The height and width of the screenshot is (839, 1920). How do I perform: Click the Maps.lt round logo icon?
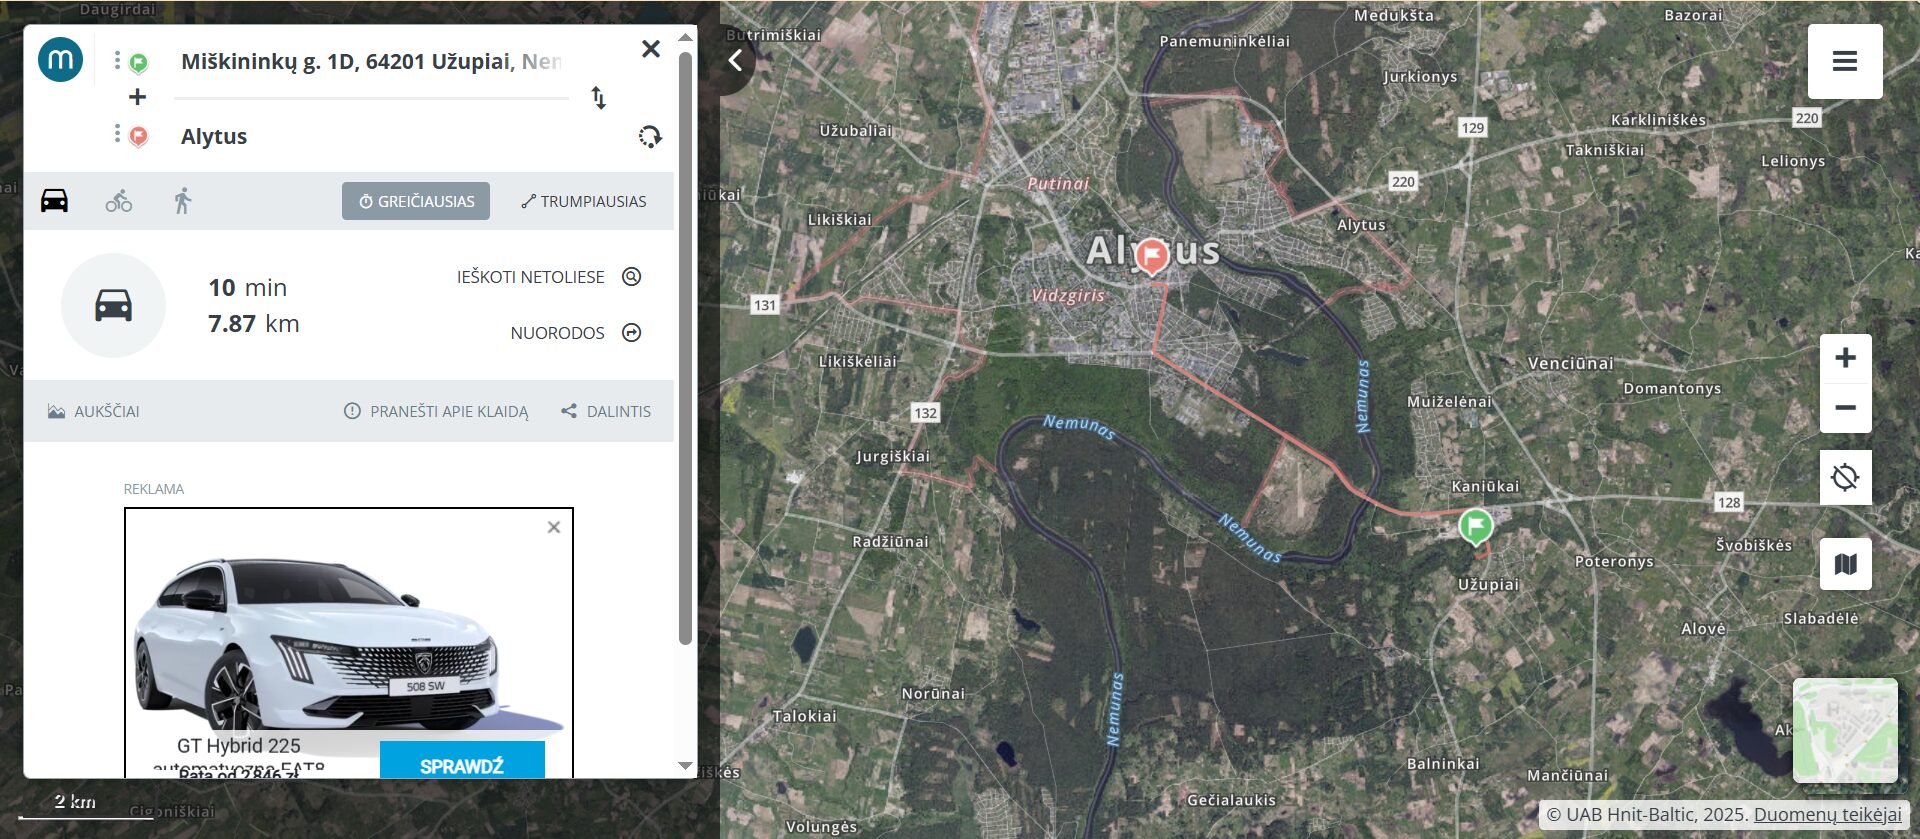click(x=60, y=60)
